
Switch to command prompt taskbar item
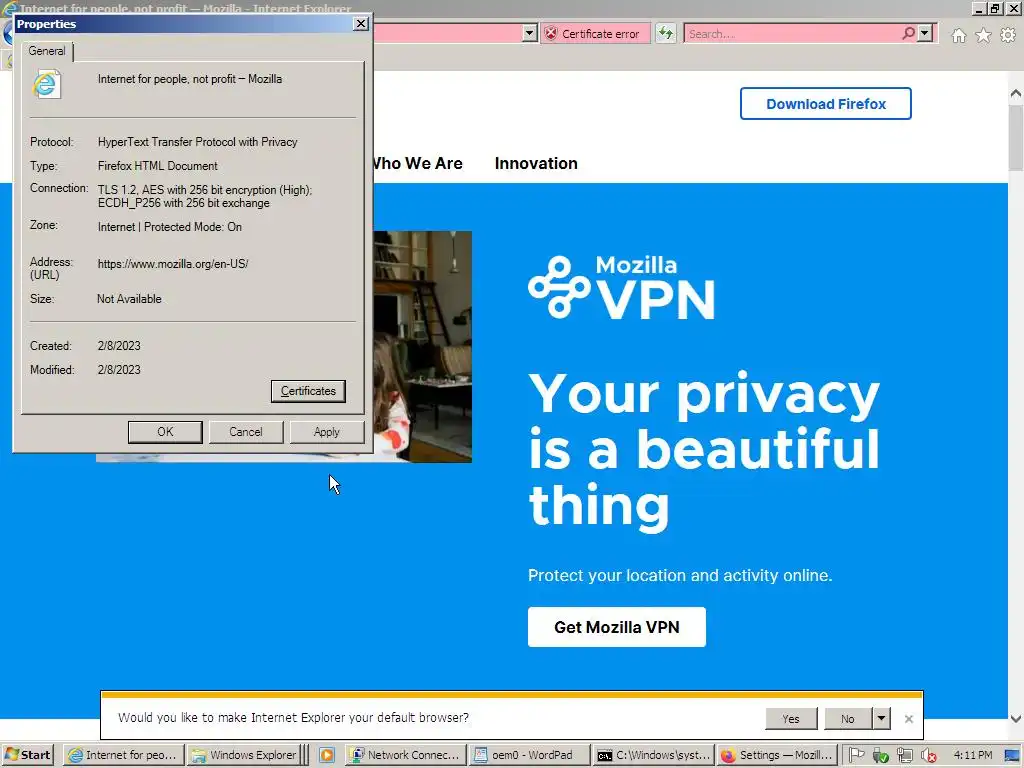click(653, 755)
